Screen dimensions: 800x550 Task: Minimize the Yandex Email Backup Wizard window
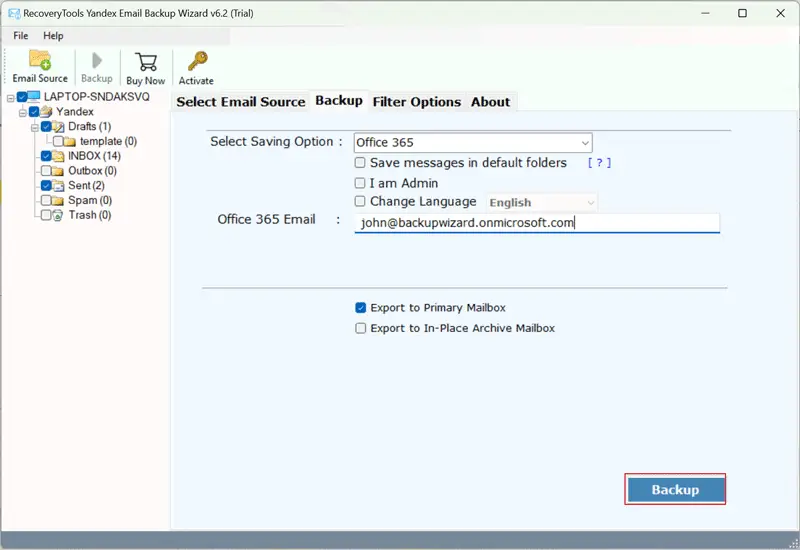[x=706, y=13]
